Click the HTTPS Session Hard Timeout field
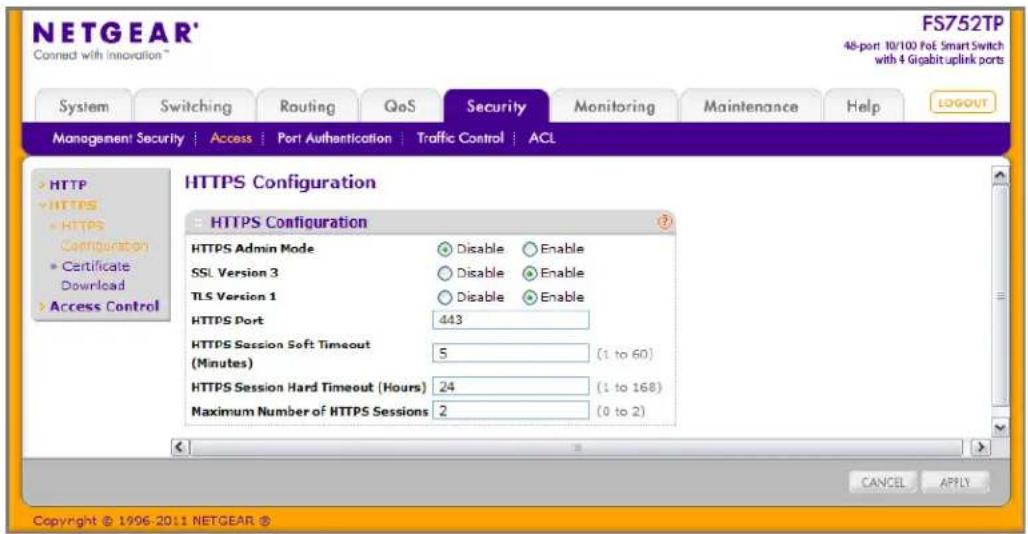Viewport: 1028px width, 534px height. pos(511,387)
